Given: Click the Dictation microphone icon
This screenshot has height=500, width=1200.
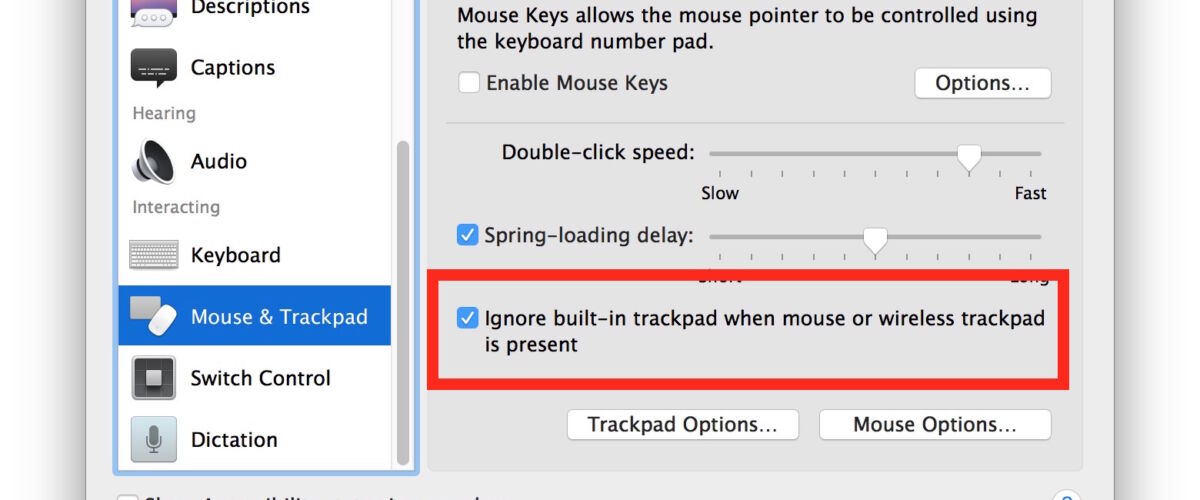Looking at the screenshot, I should point(153,440).
